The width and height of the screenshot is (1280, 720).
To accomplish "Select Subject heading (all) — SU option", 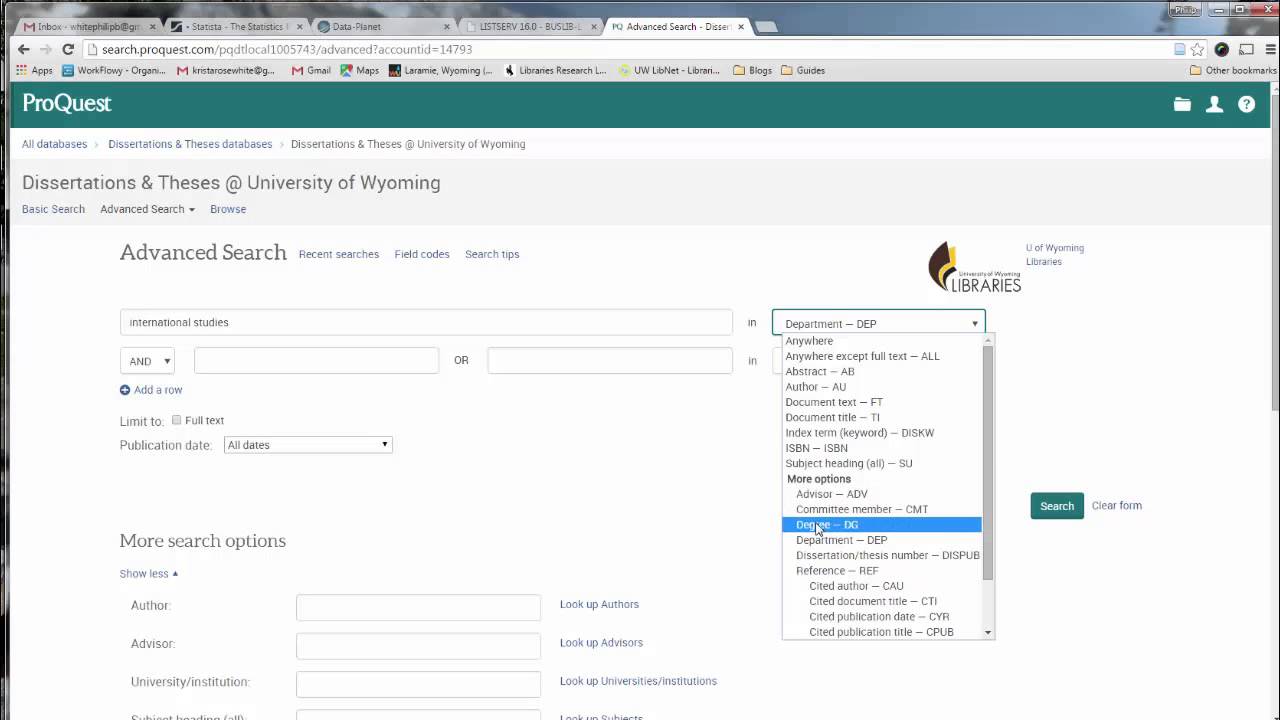I will click(881, 464).
